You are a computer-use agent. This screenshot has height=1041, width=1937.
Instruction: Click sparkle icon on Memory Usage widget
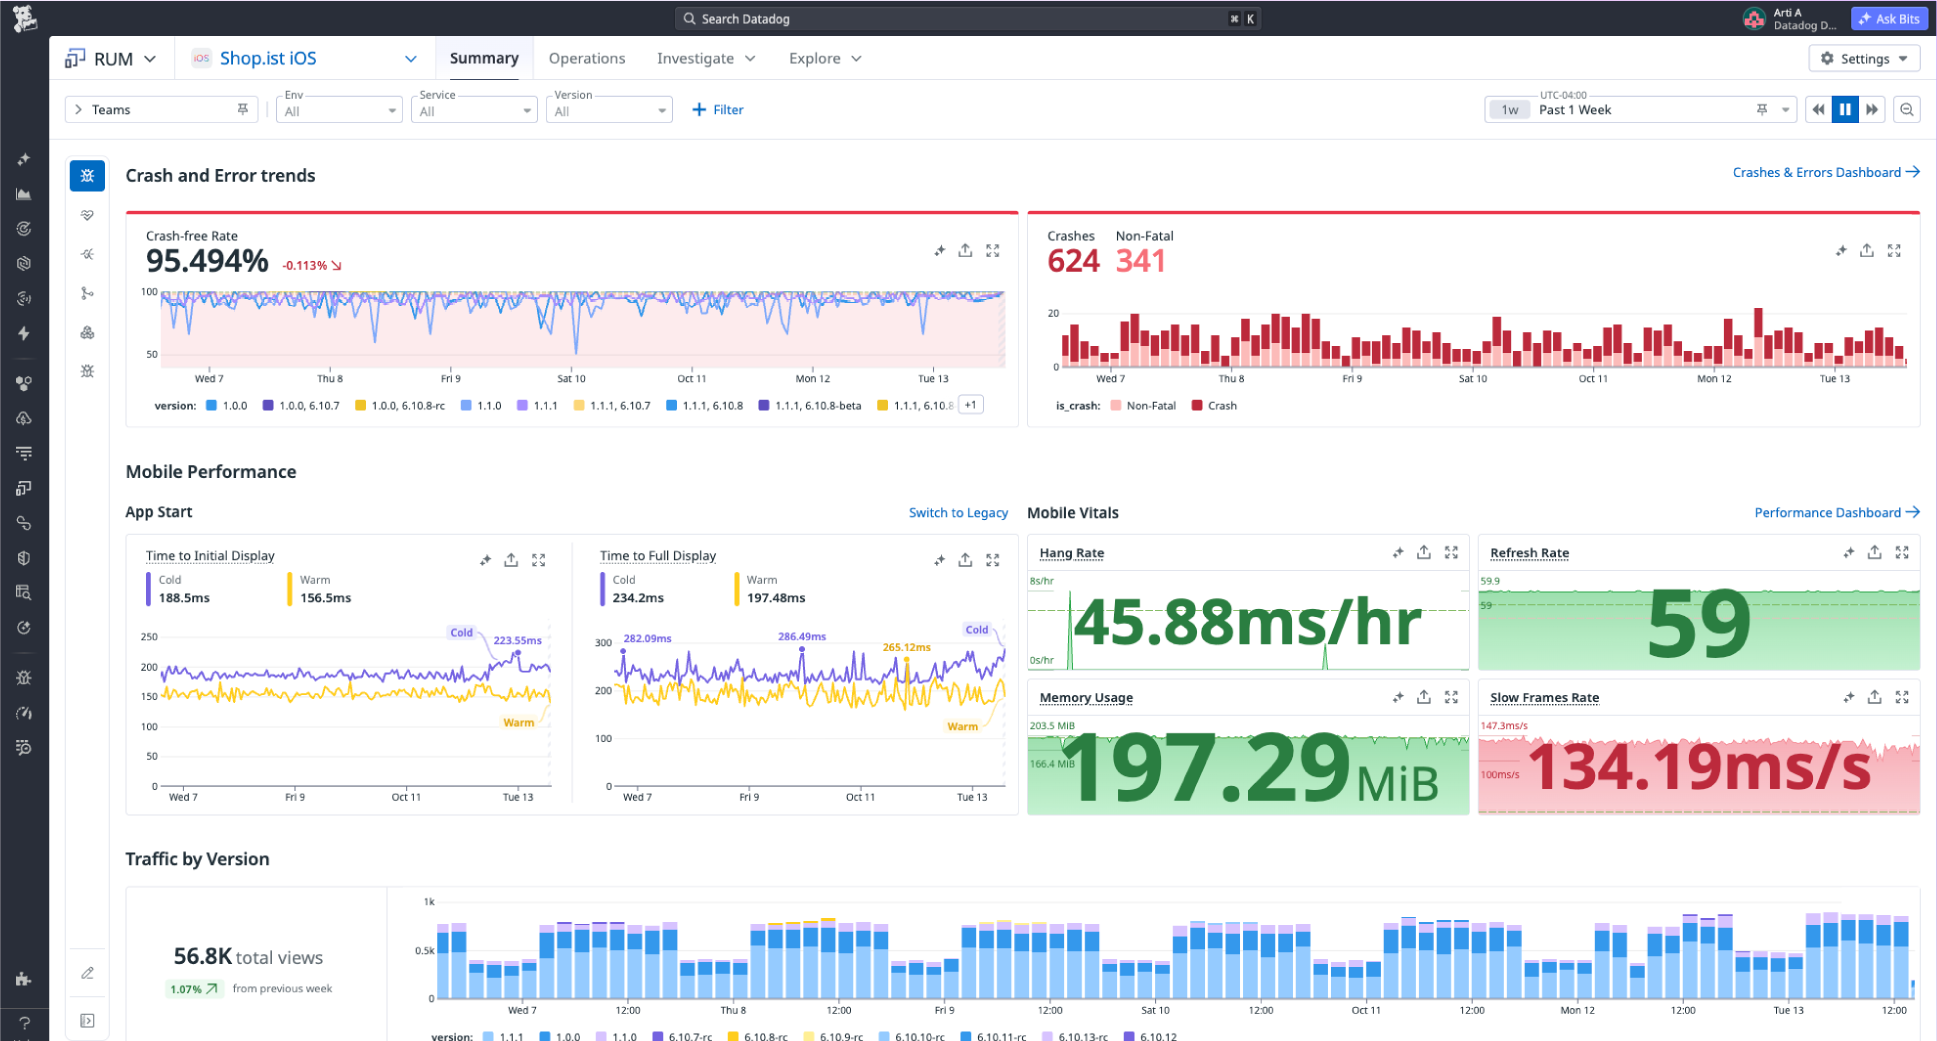pyautogui.click(x=1397, y=697)
